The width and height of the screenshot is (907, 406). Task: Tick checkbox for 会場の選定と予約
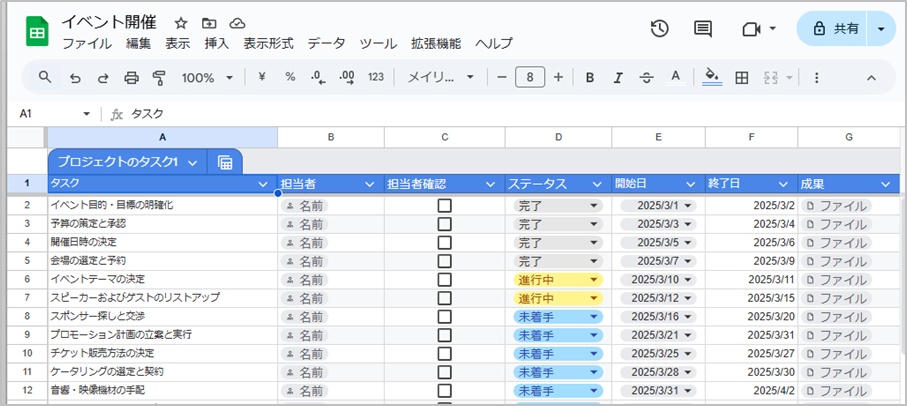tap(444, 261)
